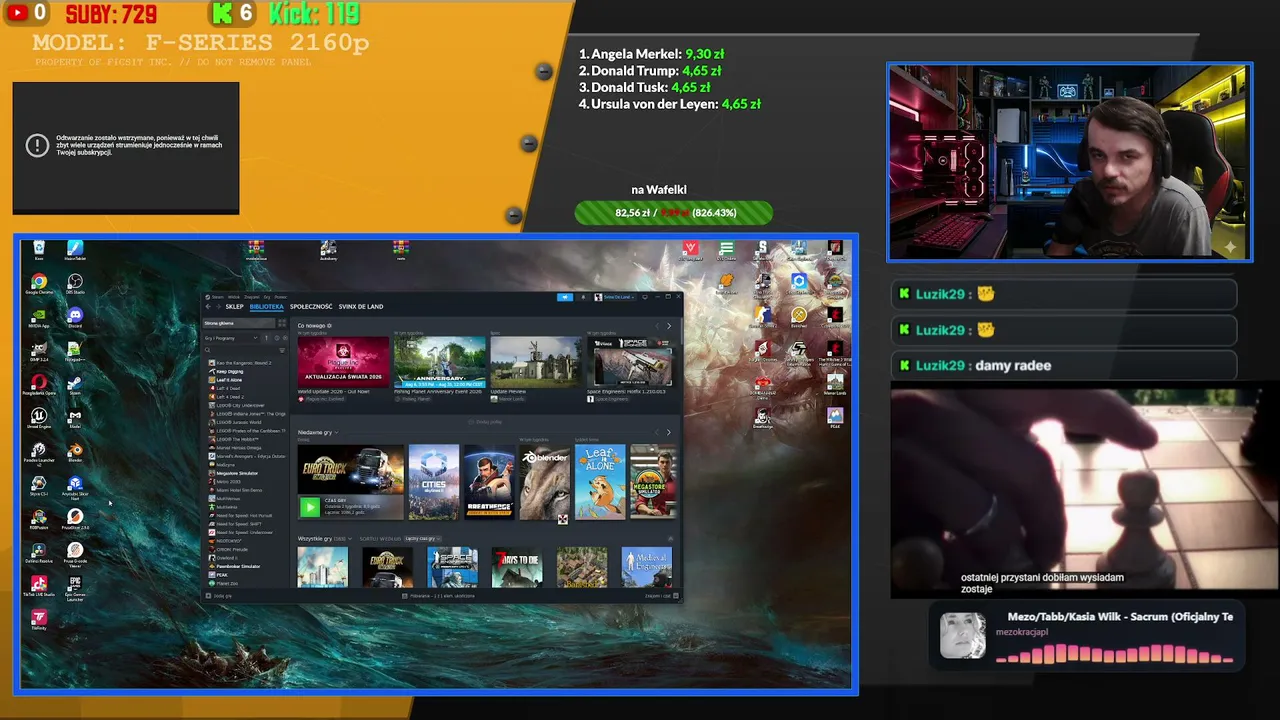Open the Steam menu in Steam's menu bar

(218, 297)
